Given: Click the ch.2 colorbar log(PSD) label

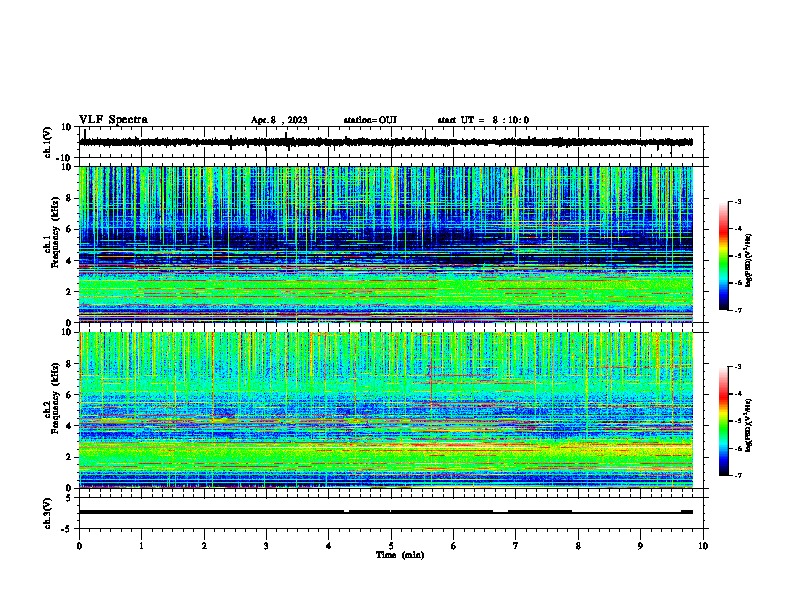Looking at the screenshot, I should tap(749, 426).
